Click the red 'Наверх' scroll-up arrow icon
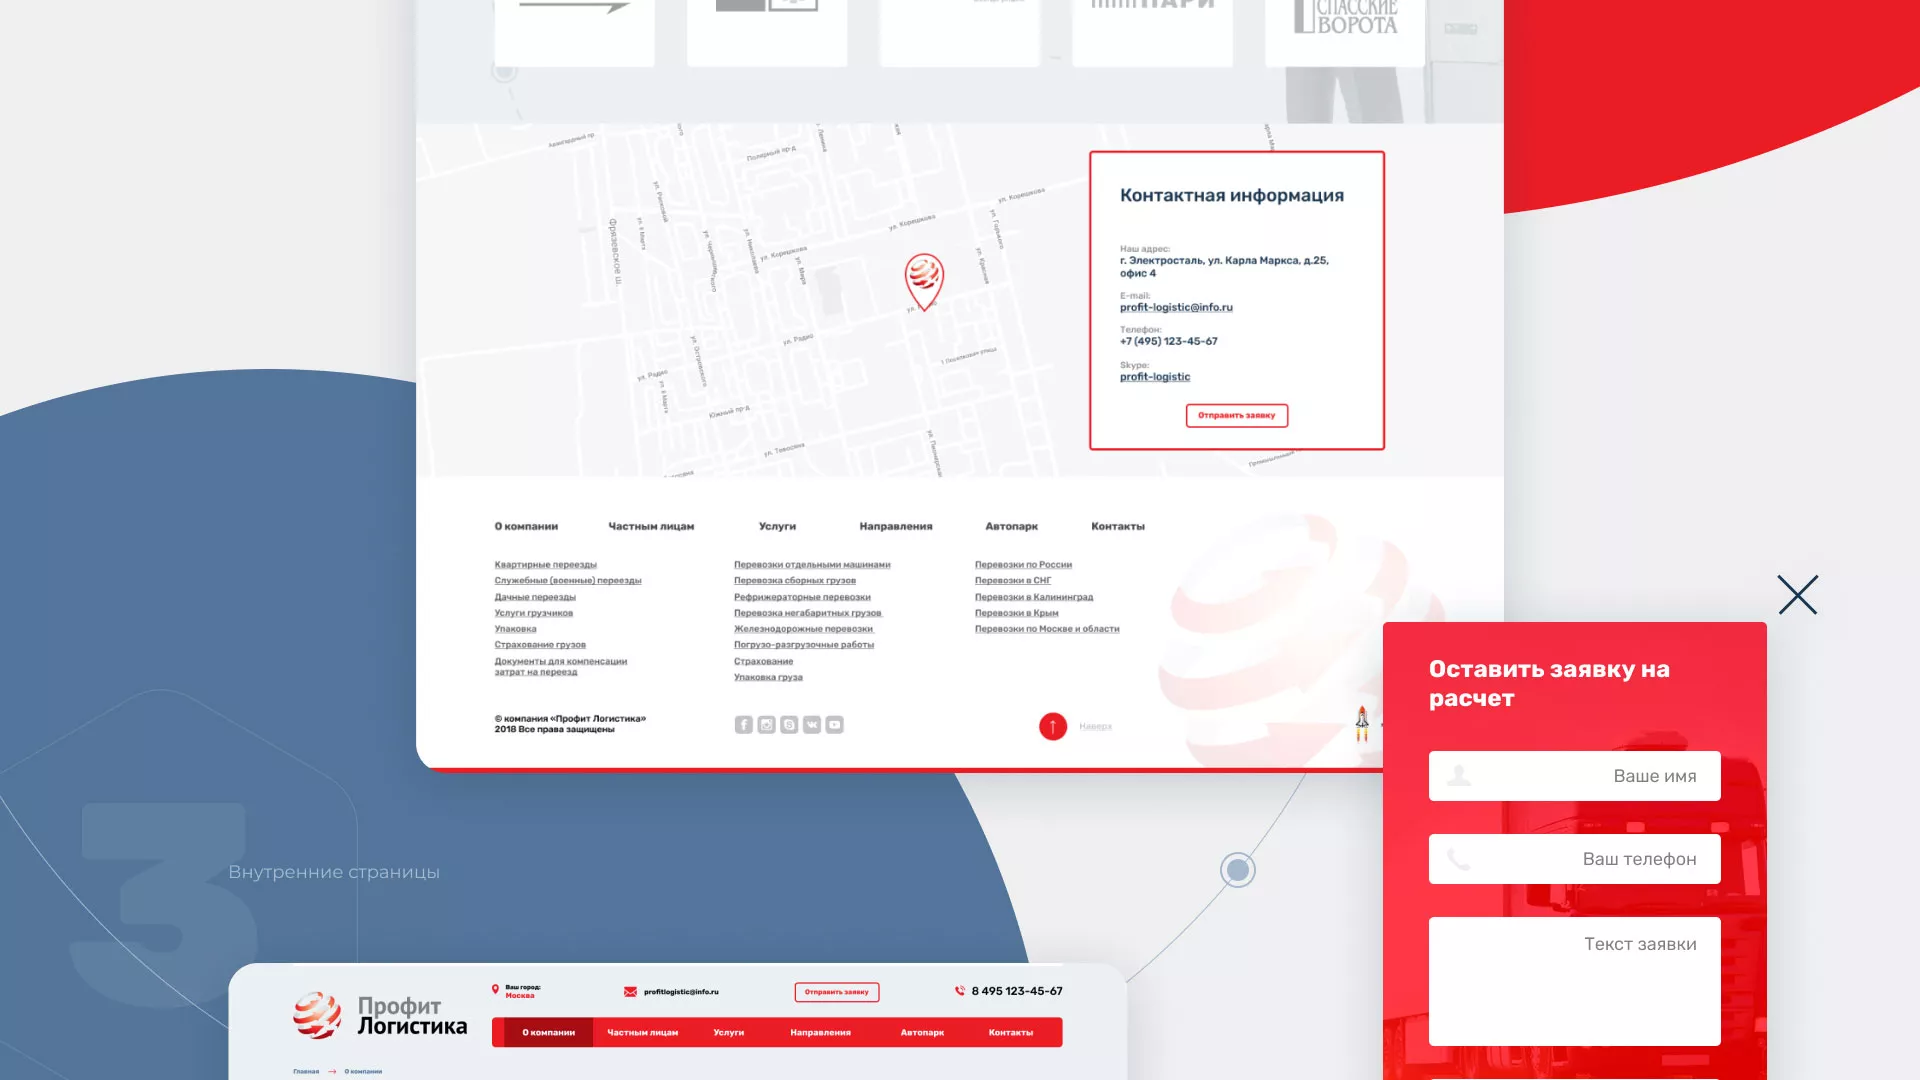This screenshot has width=1920, height=1080. point(1053,726)
